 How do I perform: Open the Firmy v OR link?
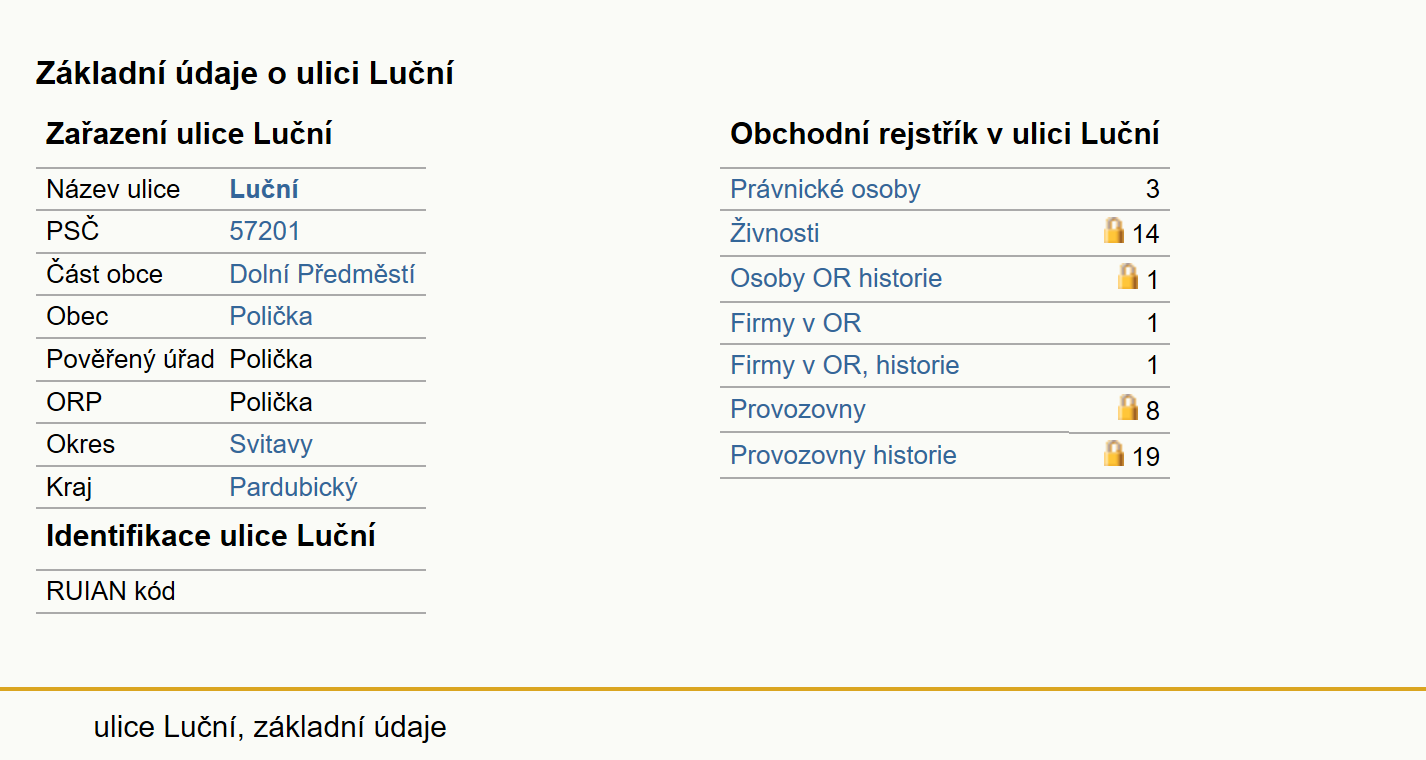[796, 323]
